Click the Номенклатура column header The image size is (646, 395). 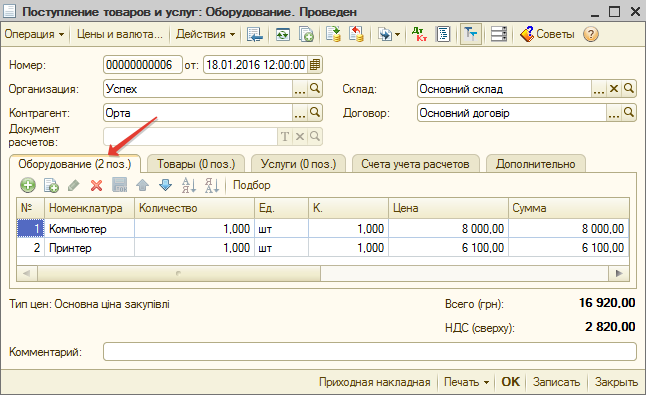tap(89, 208)
